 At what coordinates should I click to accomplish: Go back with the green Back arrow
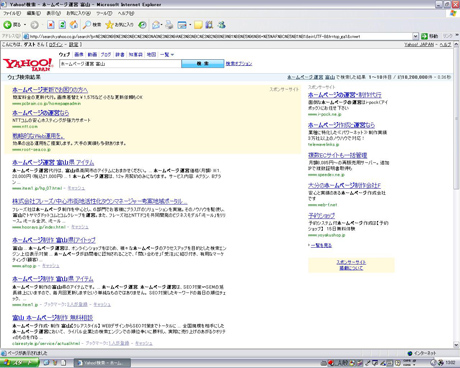(12, 25)
